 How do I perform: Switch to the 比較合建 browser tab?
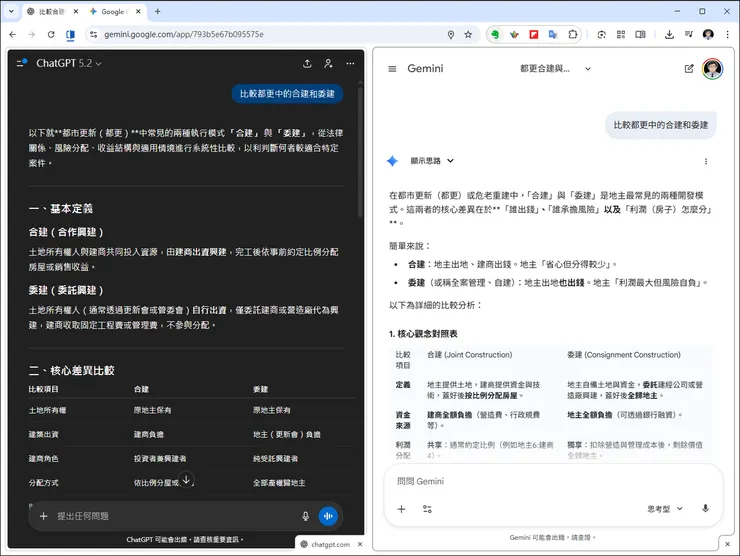click(x=52, y=11)
